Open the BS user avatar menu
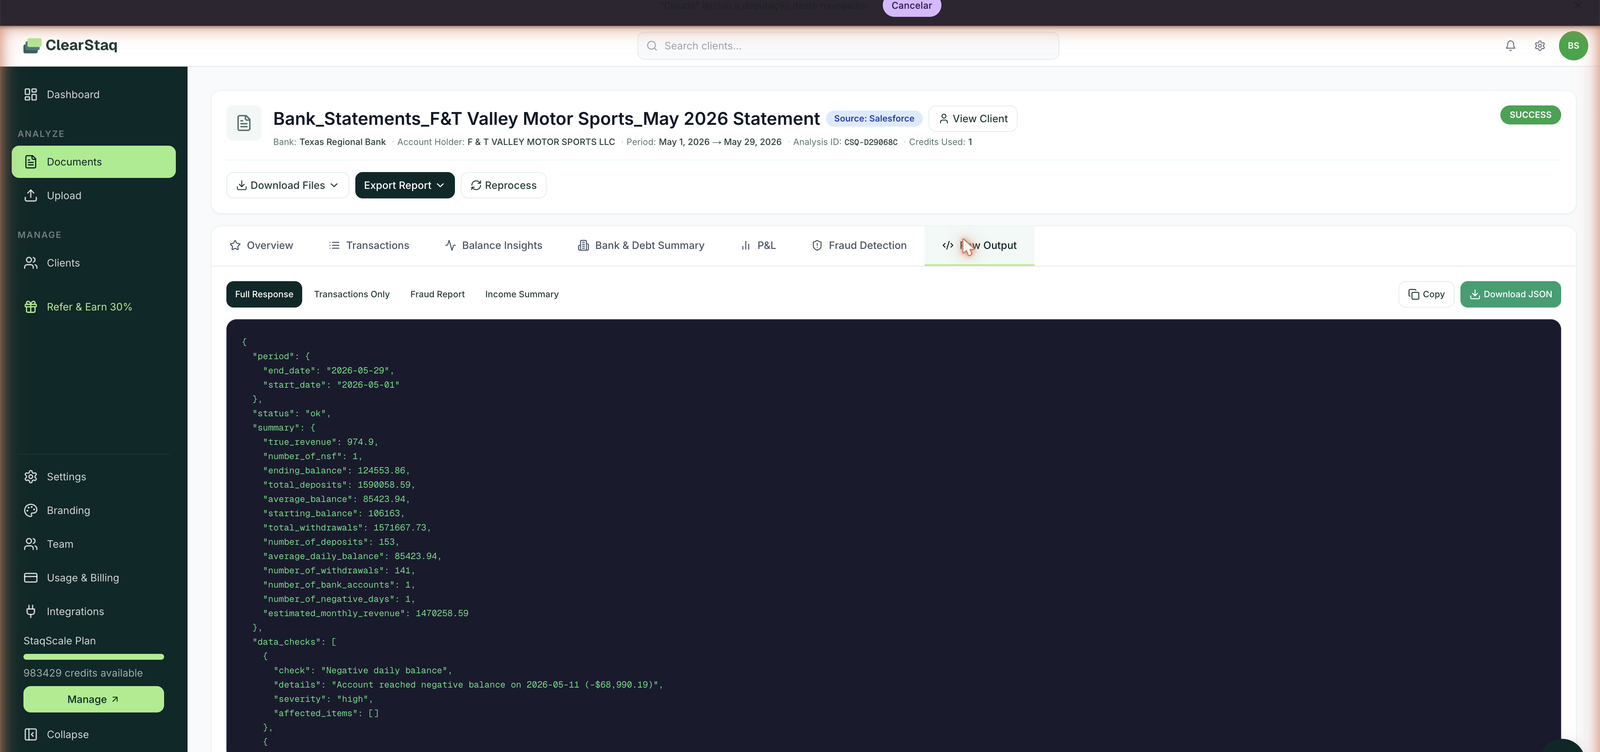Screen dimensions: 1600x752 point(1573,46)
